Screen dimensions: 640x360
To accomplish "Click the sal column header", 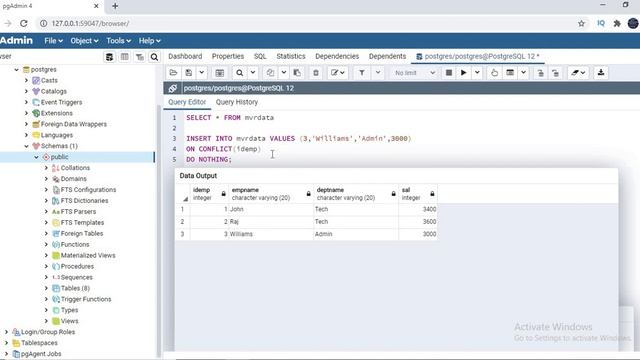I will (x=418, y=193).
